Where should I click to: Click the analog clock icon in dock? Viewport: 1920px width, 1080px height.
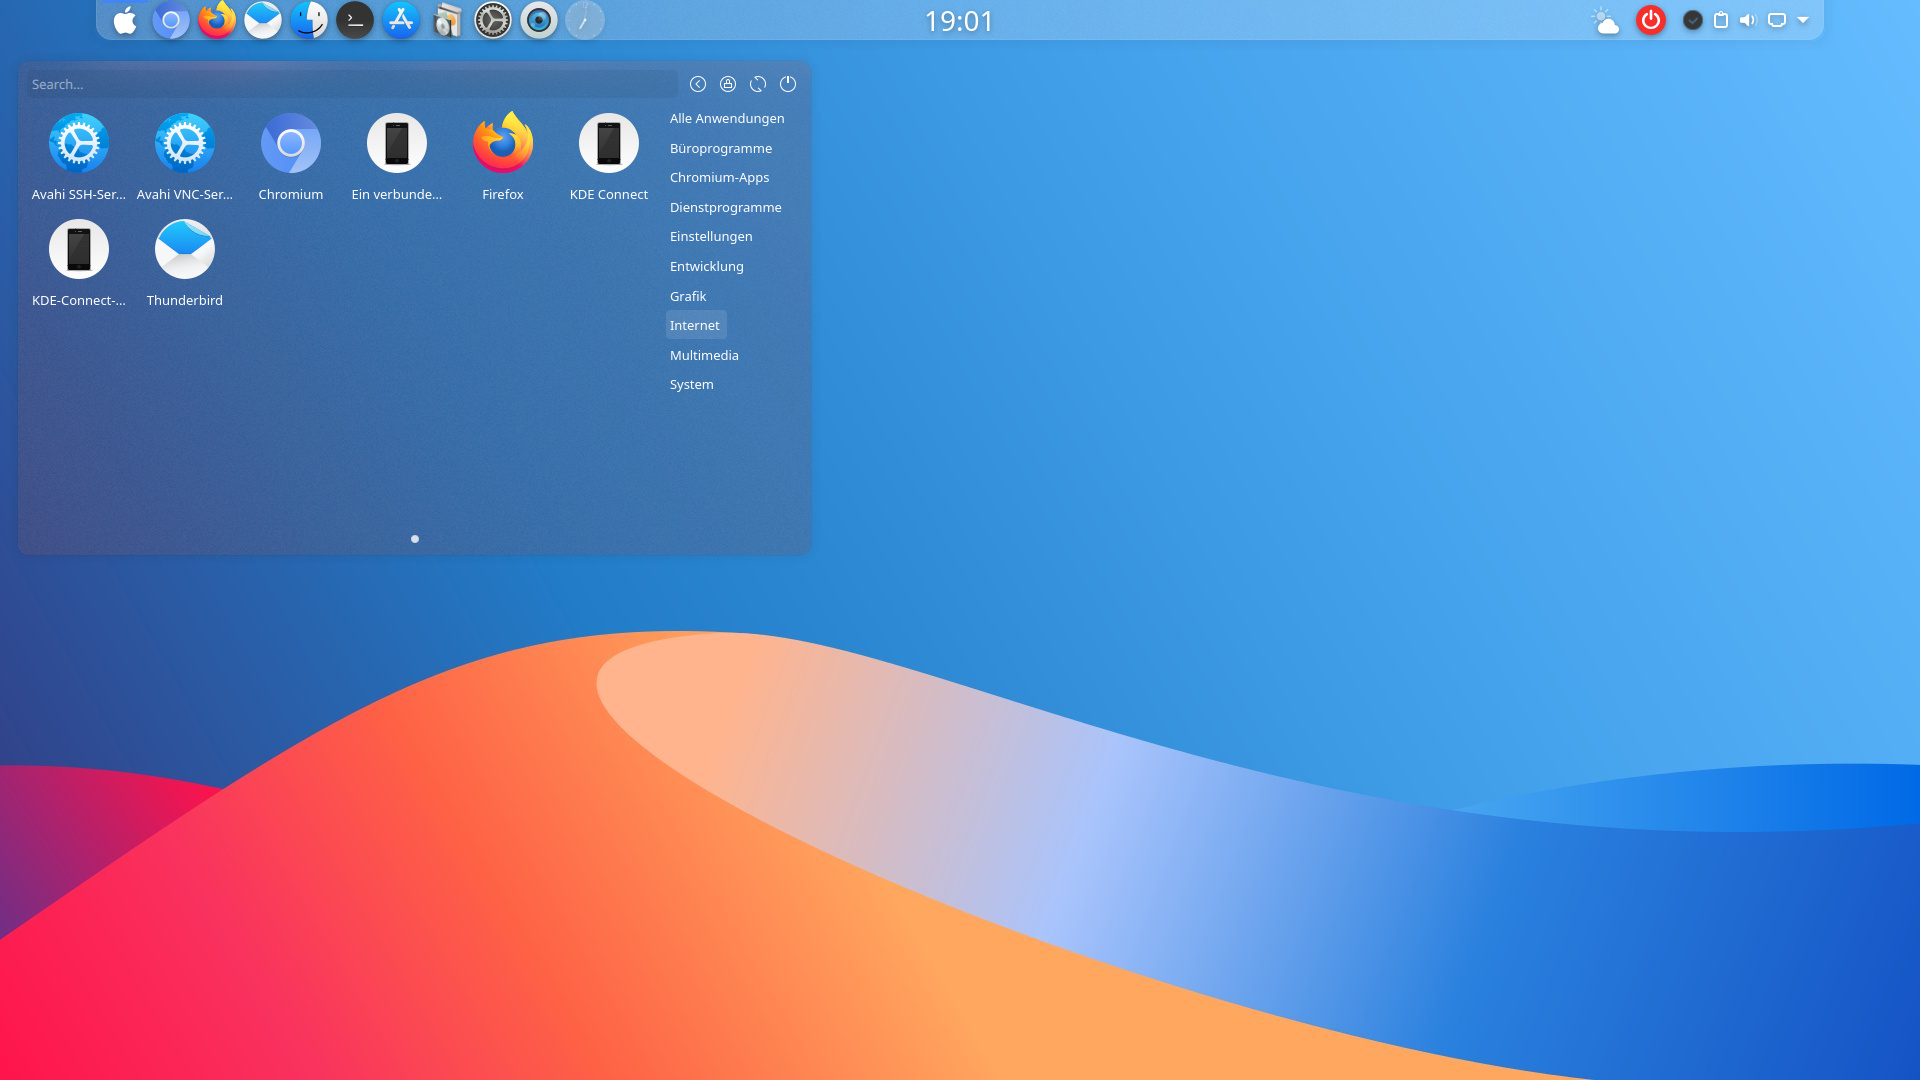(585, 20)
